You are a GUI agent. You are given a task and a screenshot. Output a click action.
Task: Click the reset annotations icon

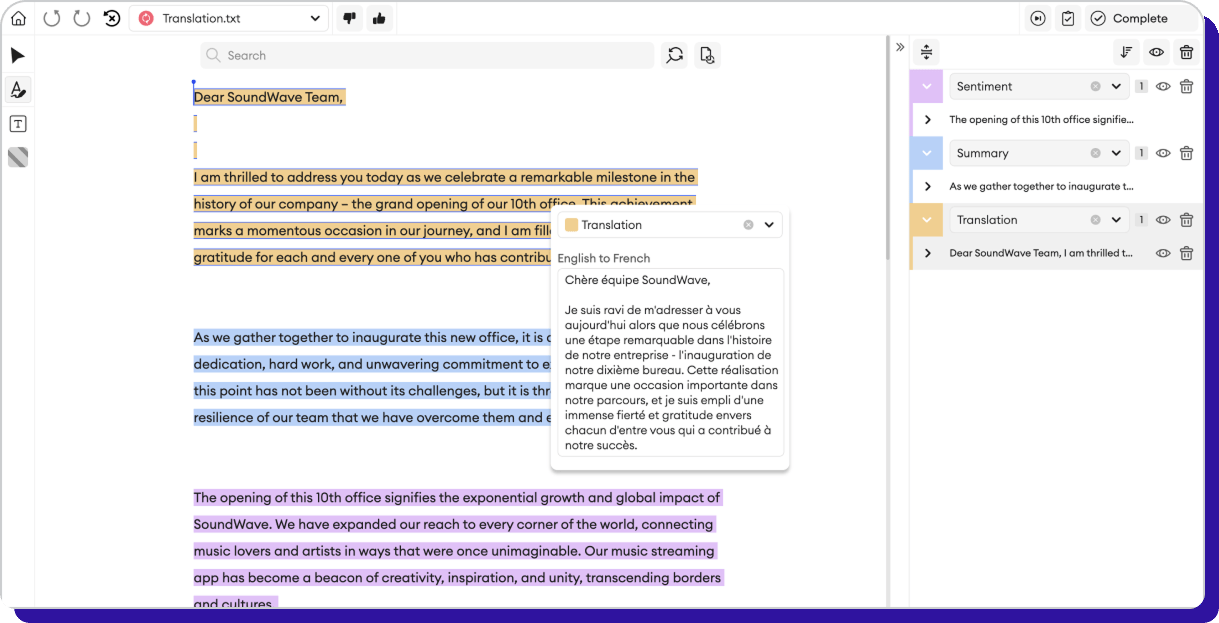(112, 18)
